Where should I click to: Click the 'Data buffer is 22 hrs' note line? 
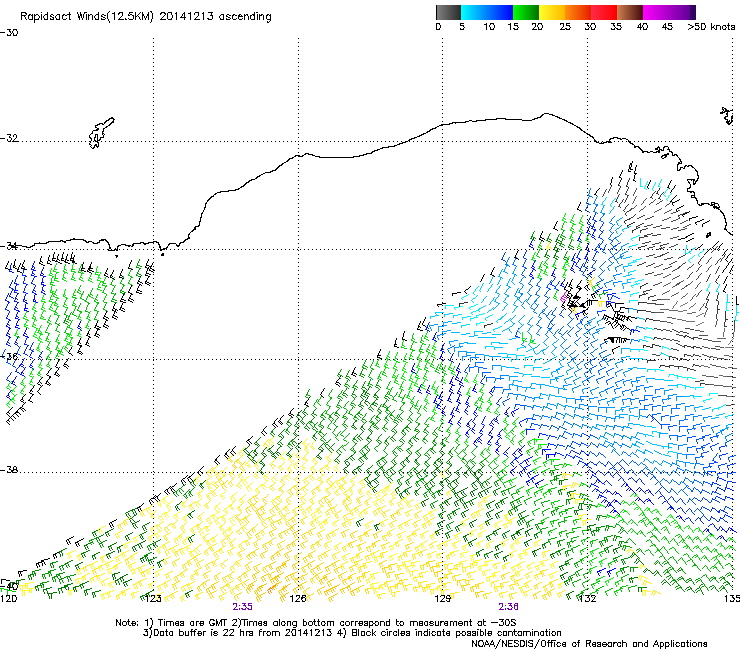pos(352,633)
